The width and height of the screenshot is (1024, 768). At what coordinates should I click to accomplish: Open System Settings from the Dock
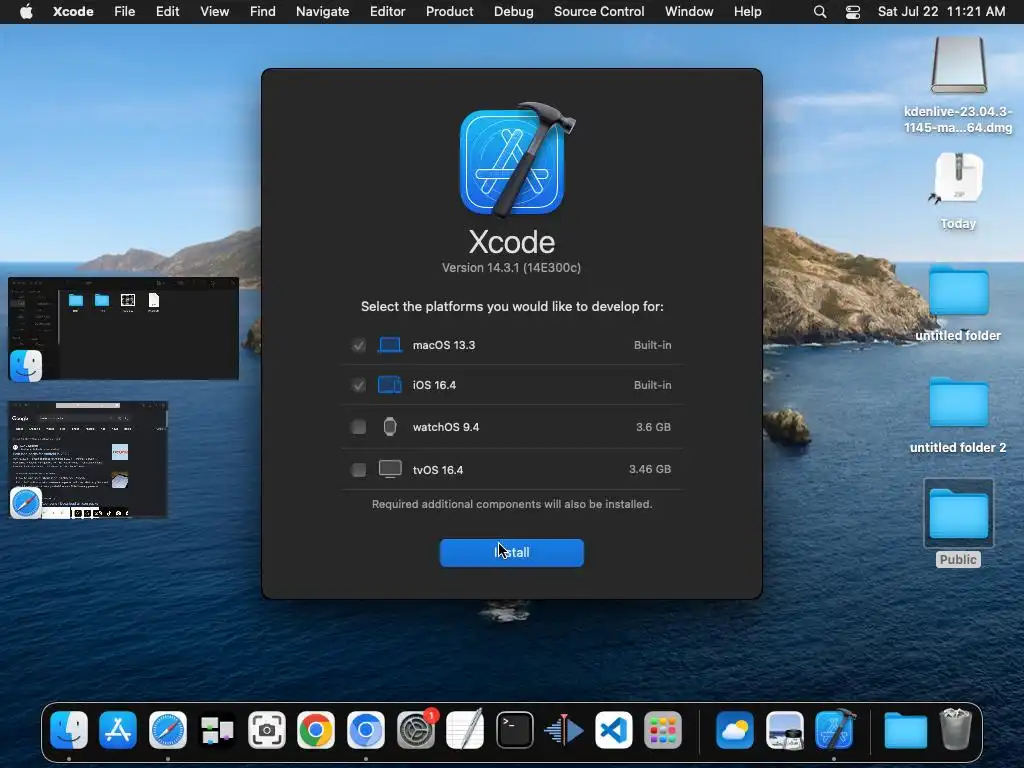(415, 729)
